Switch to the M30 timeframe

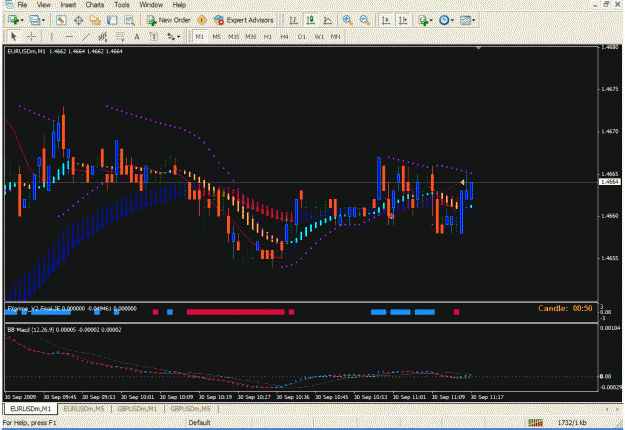tap(250, 37)
